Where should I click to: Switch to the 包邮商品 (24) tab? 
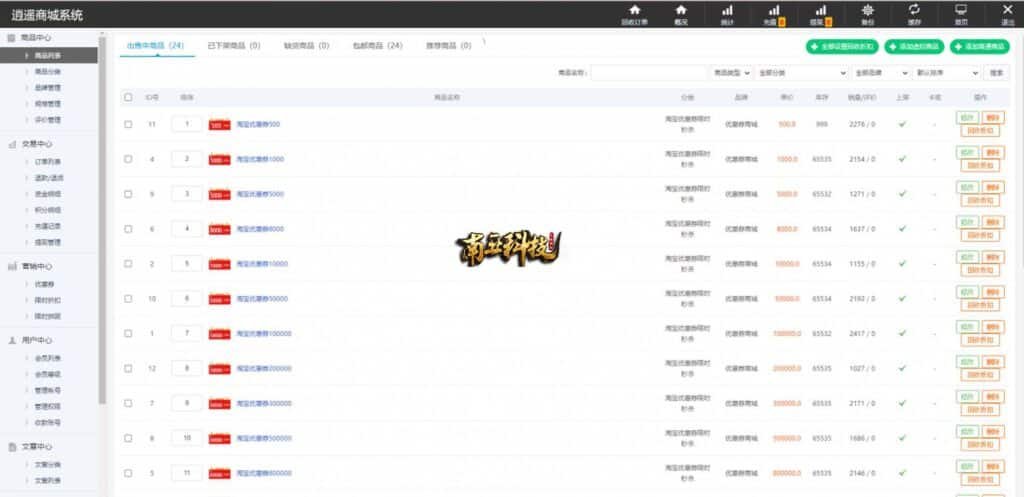(x=380, y=46)
